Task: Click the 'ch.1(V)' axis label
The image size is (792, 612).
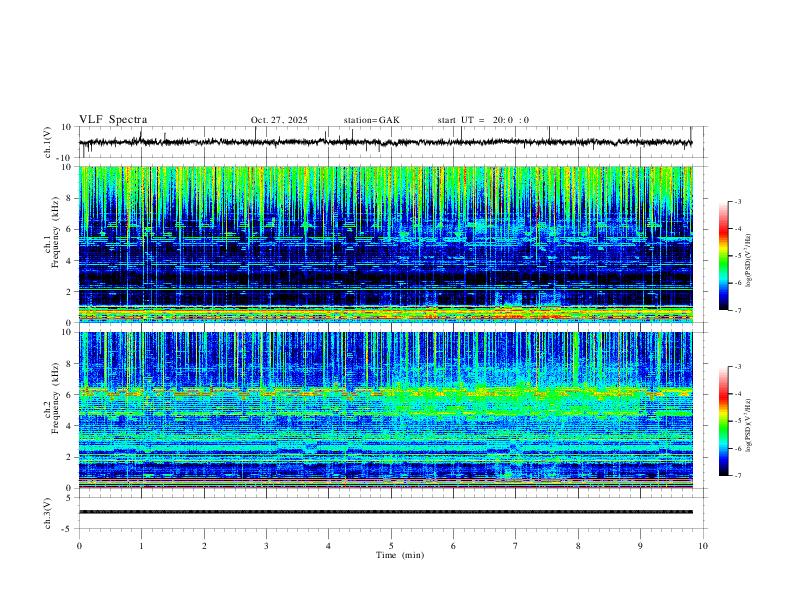Action: [48, 142]
